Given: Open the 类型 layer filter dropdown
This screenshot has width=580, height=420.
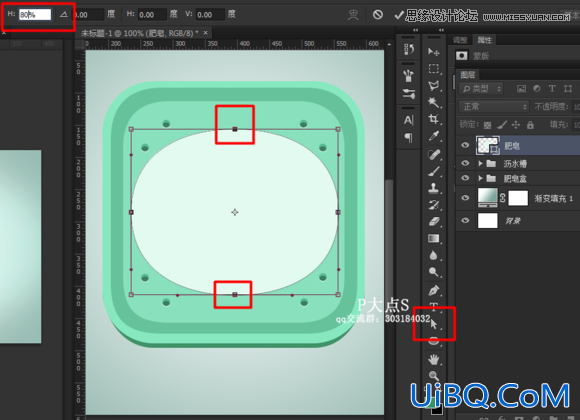Looking at the screenshot, I should [481, 88].
